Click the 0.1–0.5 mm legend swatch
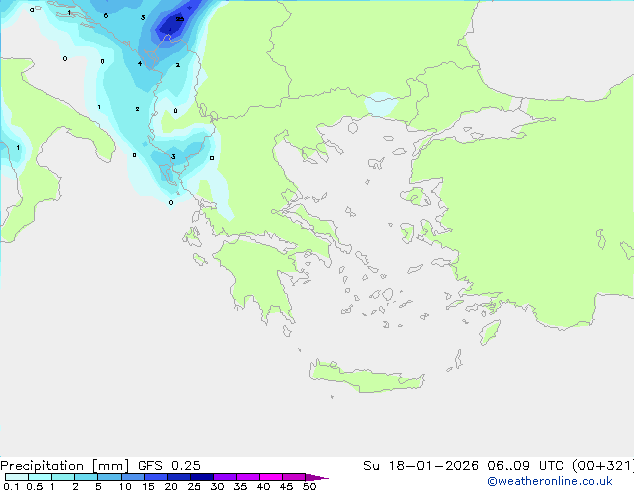 (x=17, y=477)
